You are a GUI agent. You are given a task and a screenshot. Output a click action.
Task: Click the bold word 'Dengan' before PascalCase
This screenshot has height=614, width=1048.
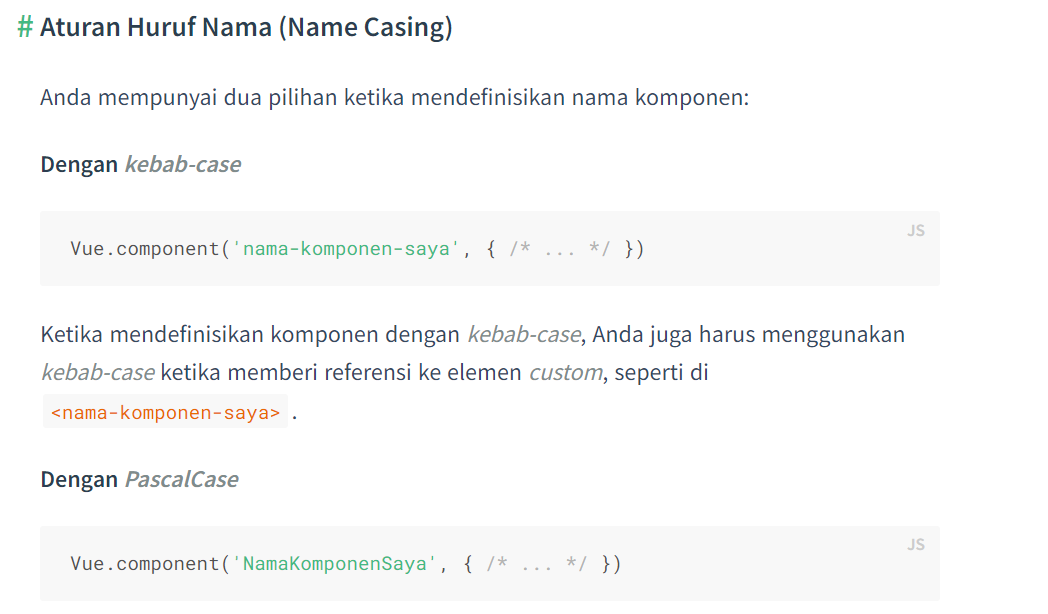click(79, 480)
